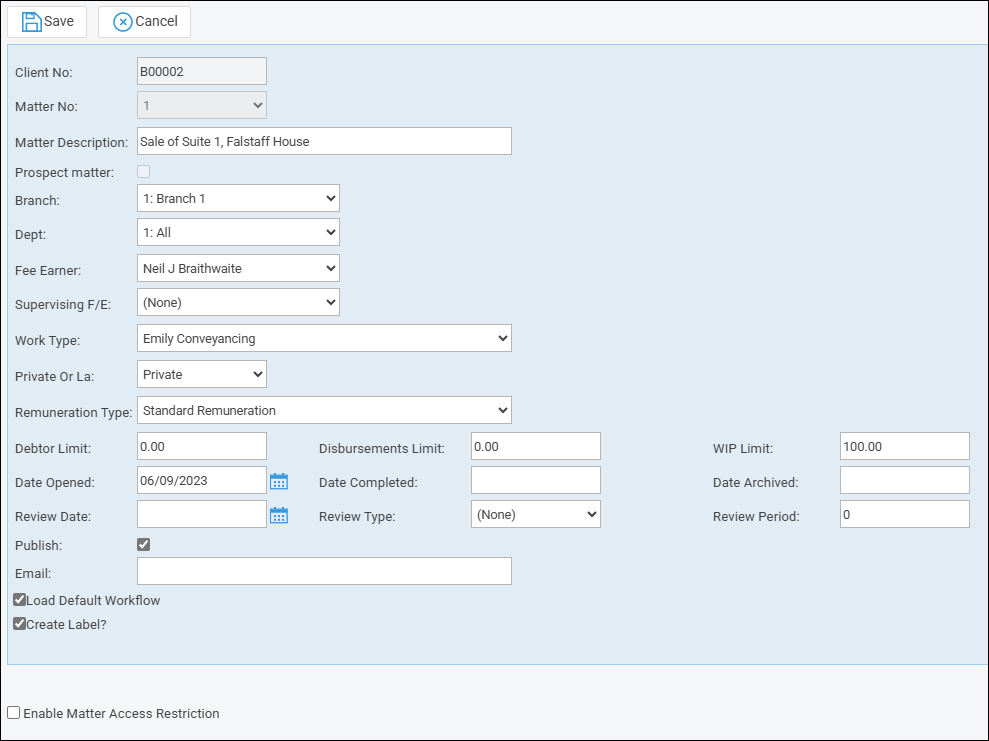Untick the Create Label checkbox

tap(19, 624)
